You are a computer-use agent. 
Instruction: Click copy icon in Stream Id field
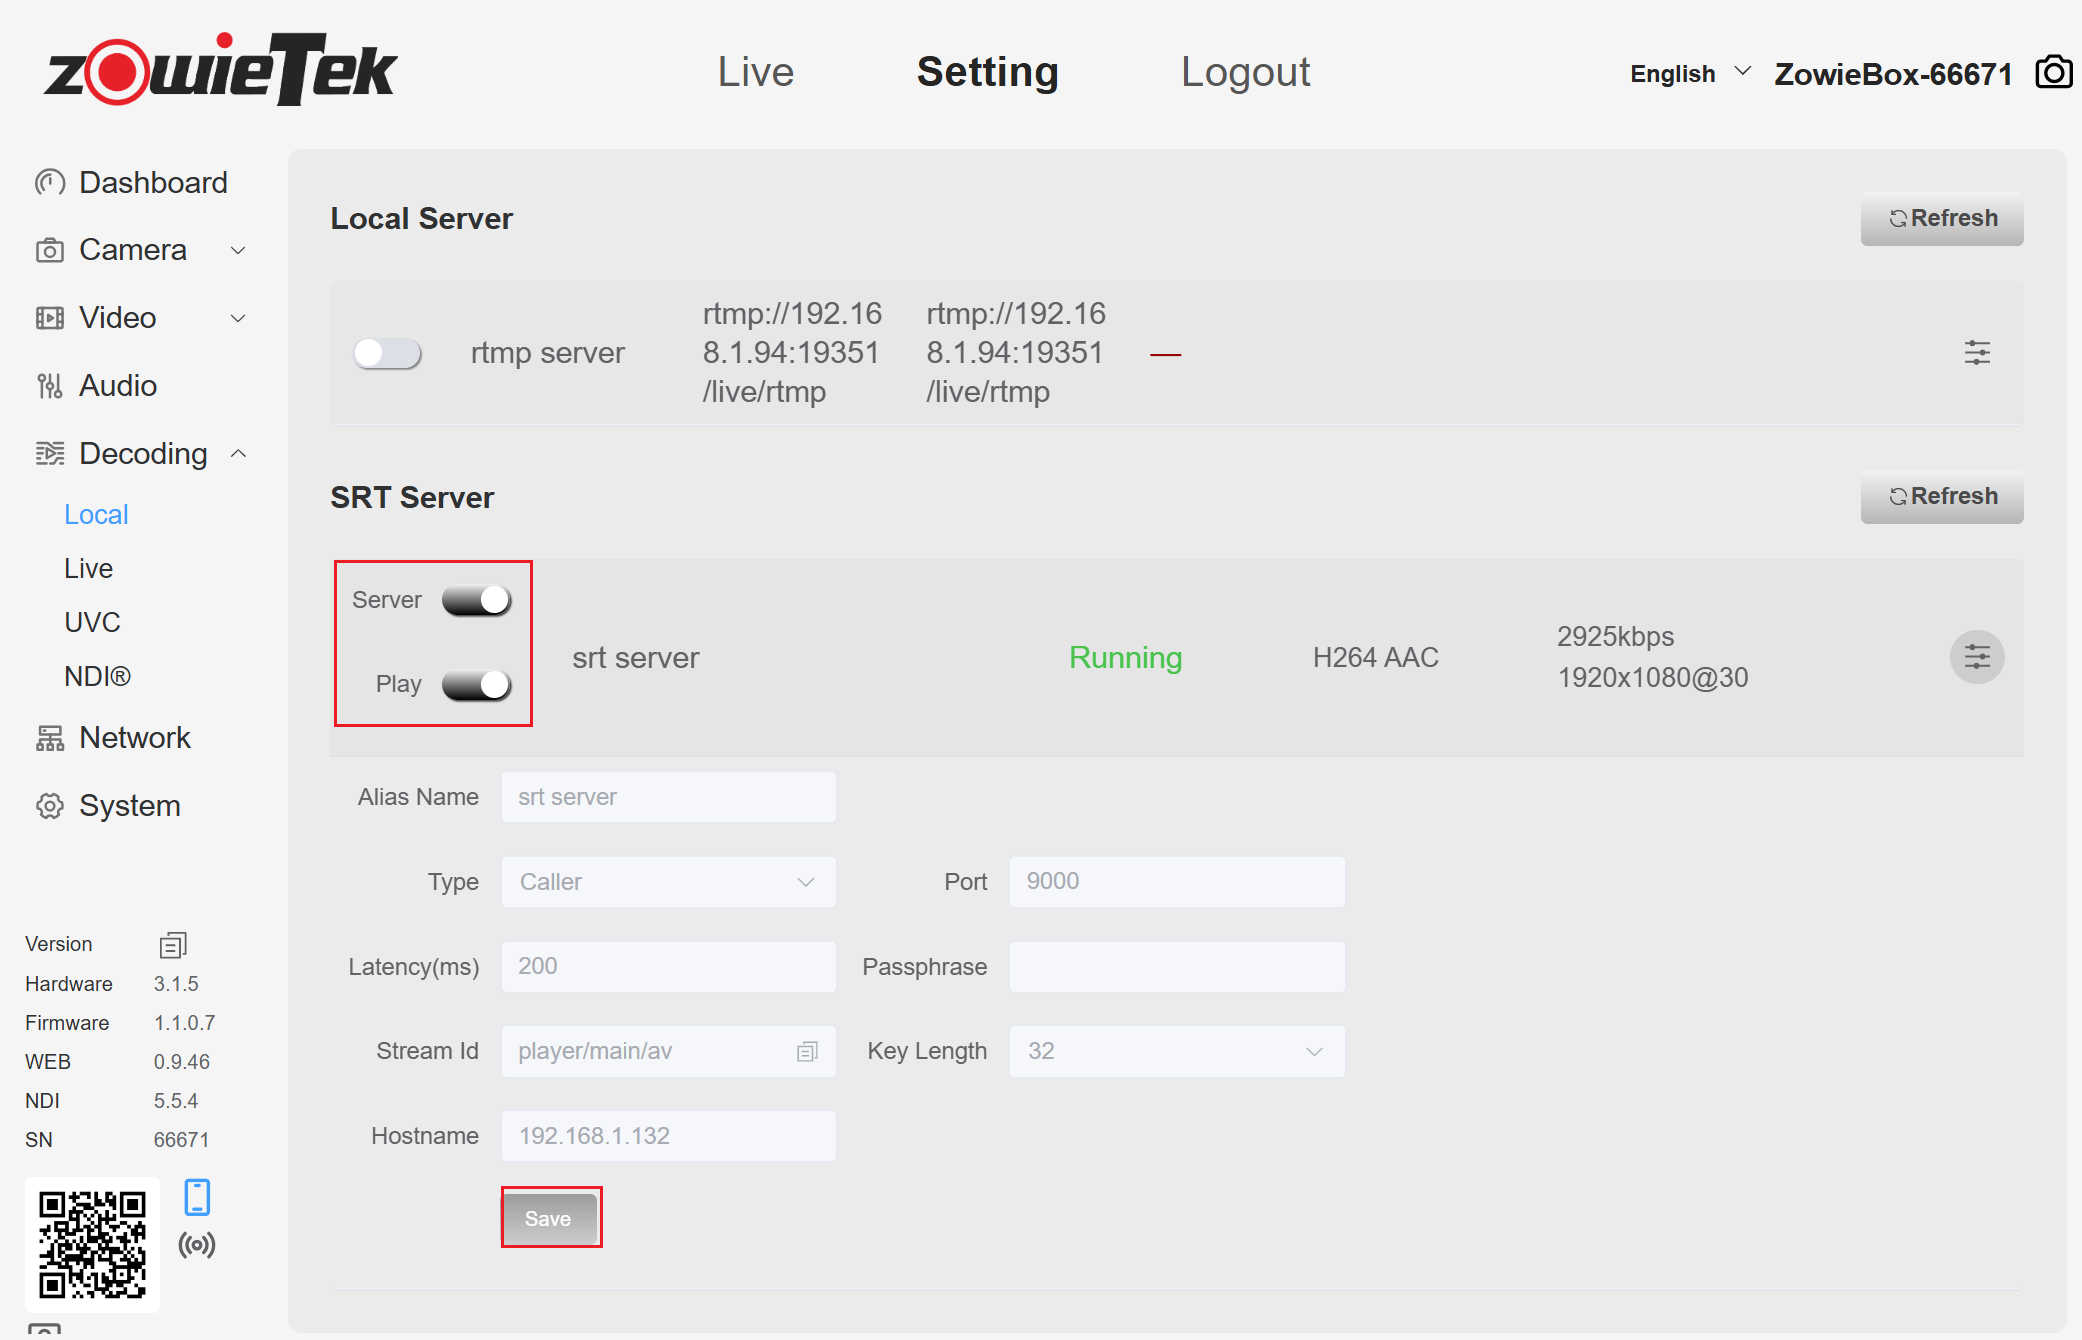tap(807, 1051)
